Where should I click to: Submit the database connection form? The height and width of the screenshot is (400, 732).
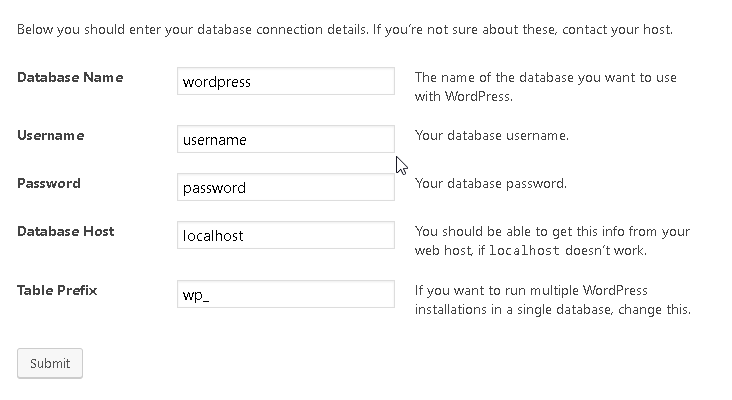click(x=50, y=363)
